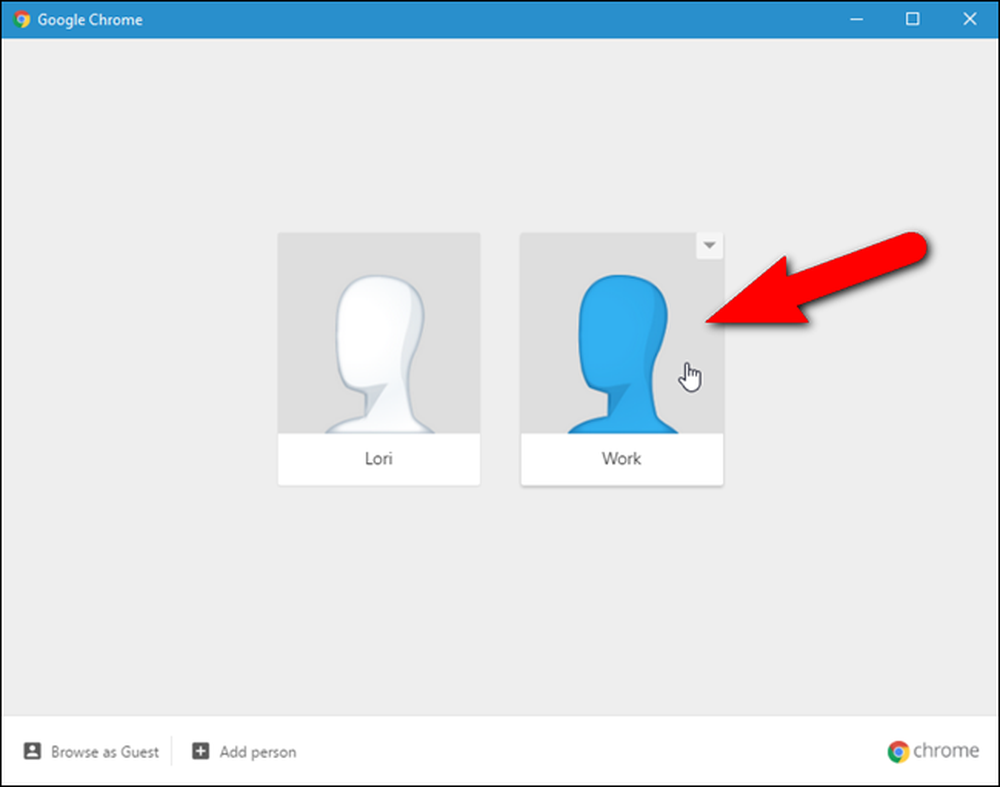Image resolution: width=1000 pixels, height=787 pixels.
Task: Select the white Lori avatar image
Action: (x=379, y=334)
